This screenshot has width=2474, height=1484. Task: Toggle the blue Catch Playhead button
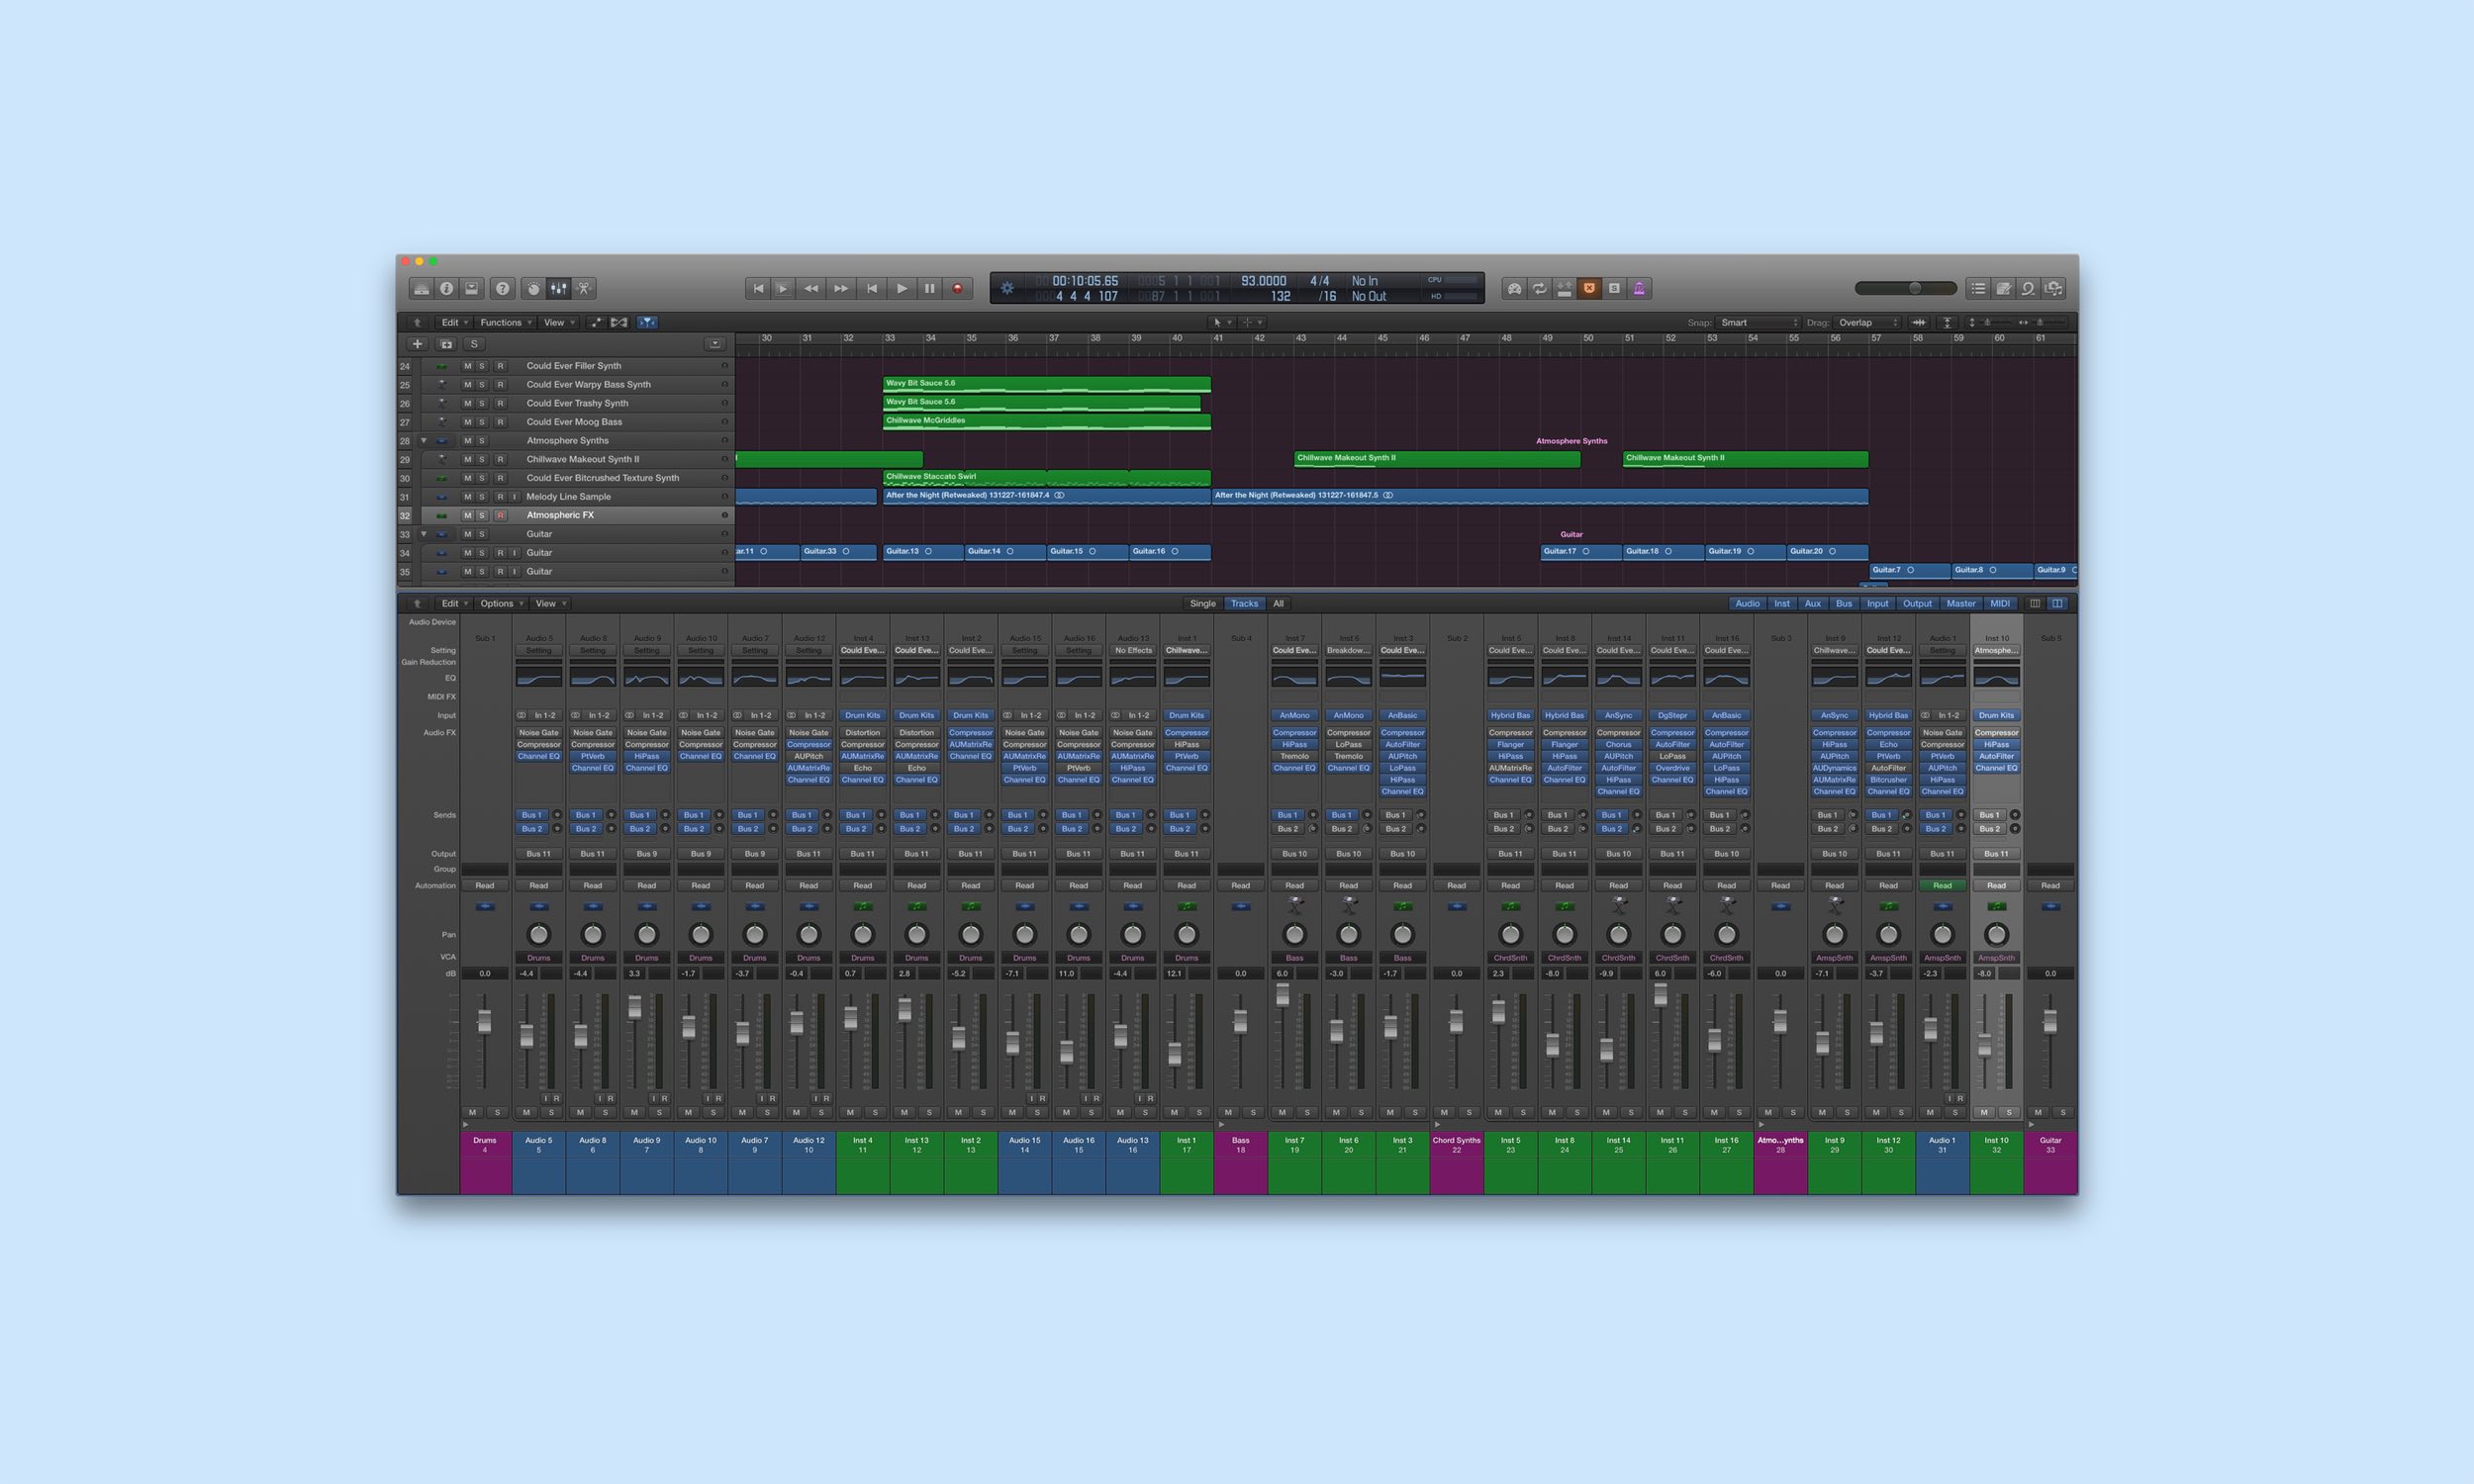pos(647,322)
